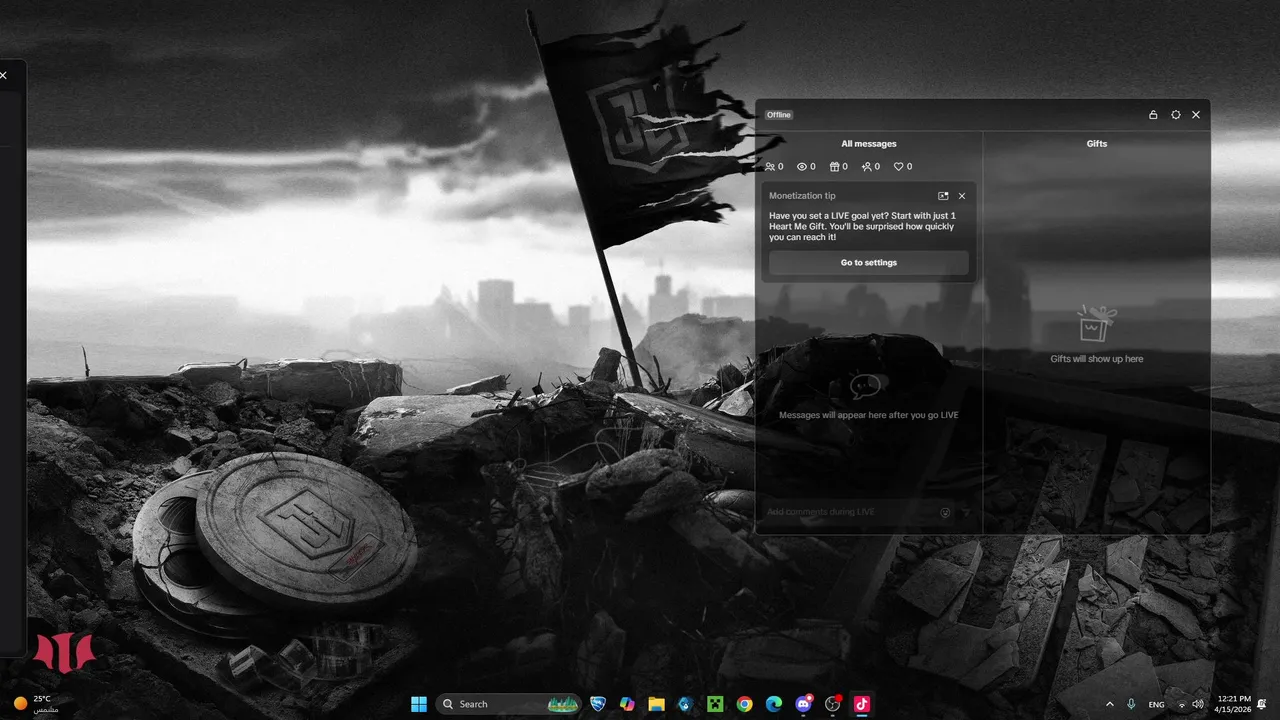The height and width of the screenshot is (720, 1280).
Task: Click the microphone tray icon
Action: pos(1131,704)
